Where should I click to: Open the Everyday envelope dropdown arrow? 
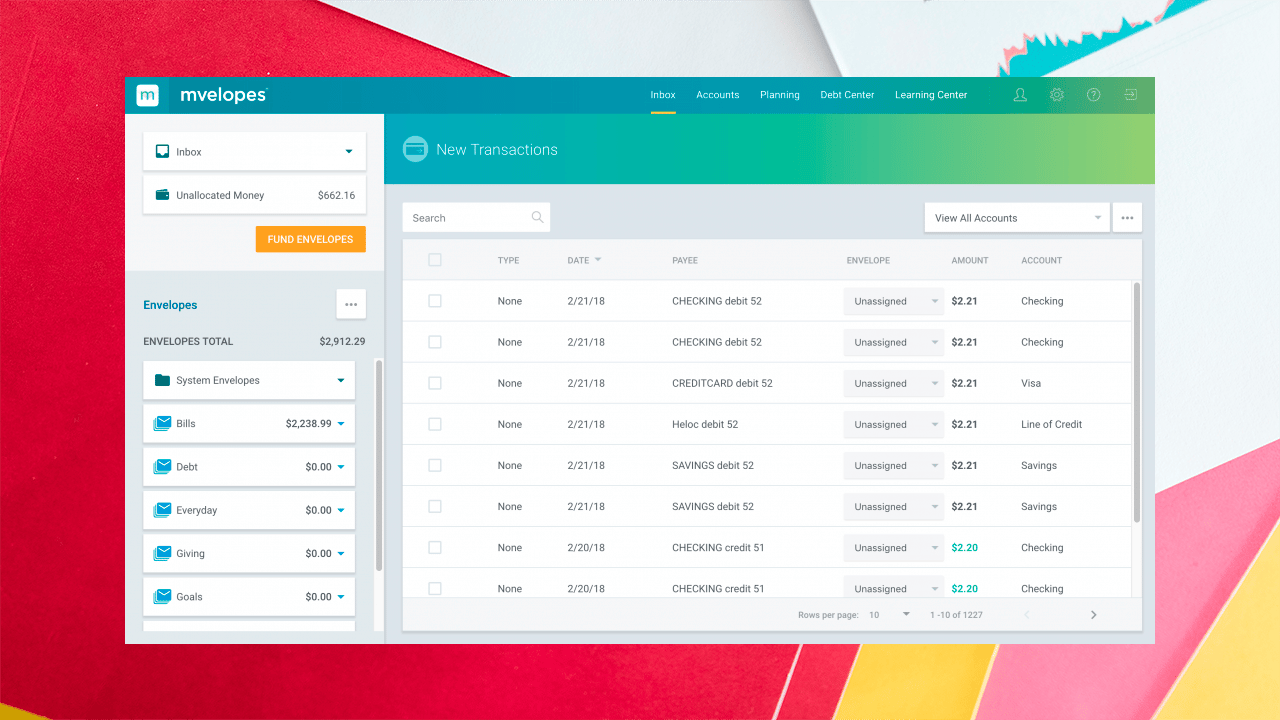341,510
